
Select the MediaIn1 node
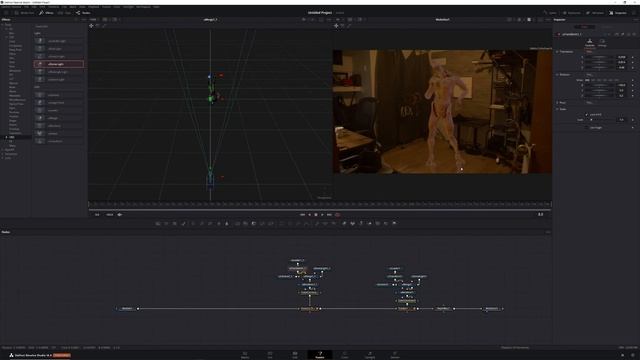(127, 309)
